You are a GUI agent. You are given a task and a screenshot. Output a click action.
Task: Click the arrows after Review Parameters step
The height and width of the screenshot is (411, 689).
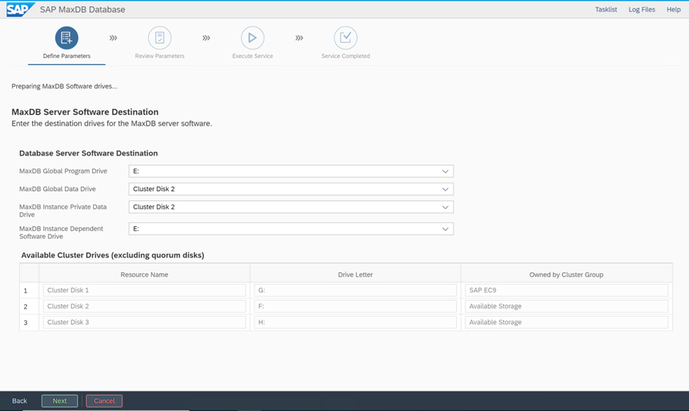click(x=206, y=38)
